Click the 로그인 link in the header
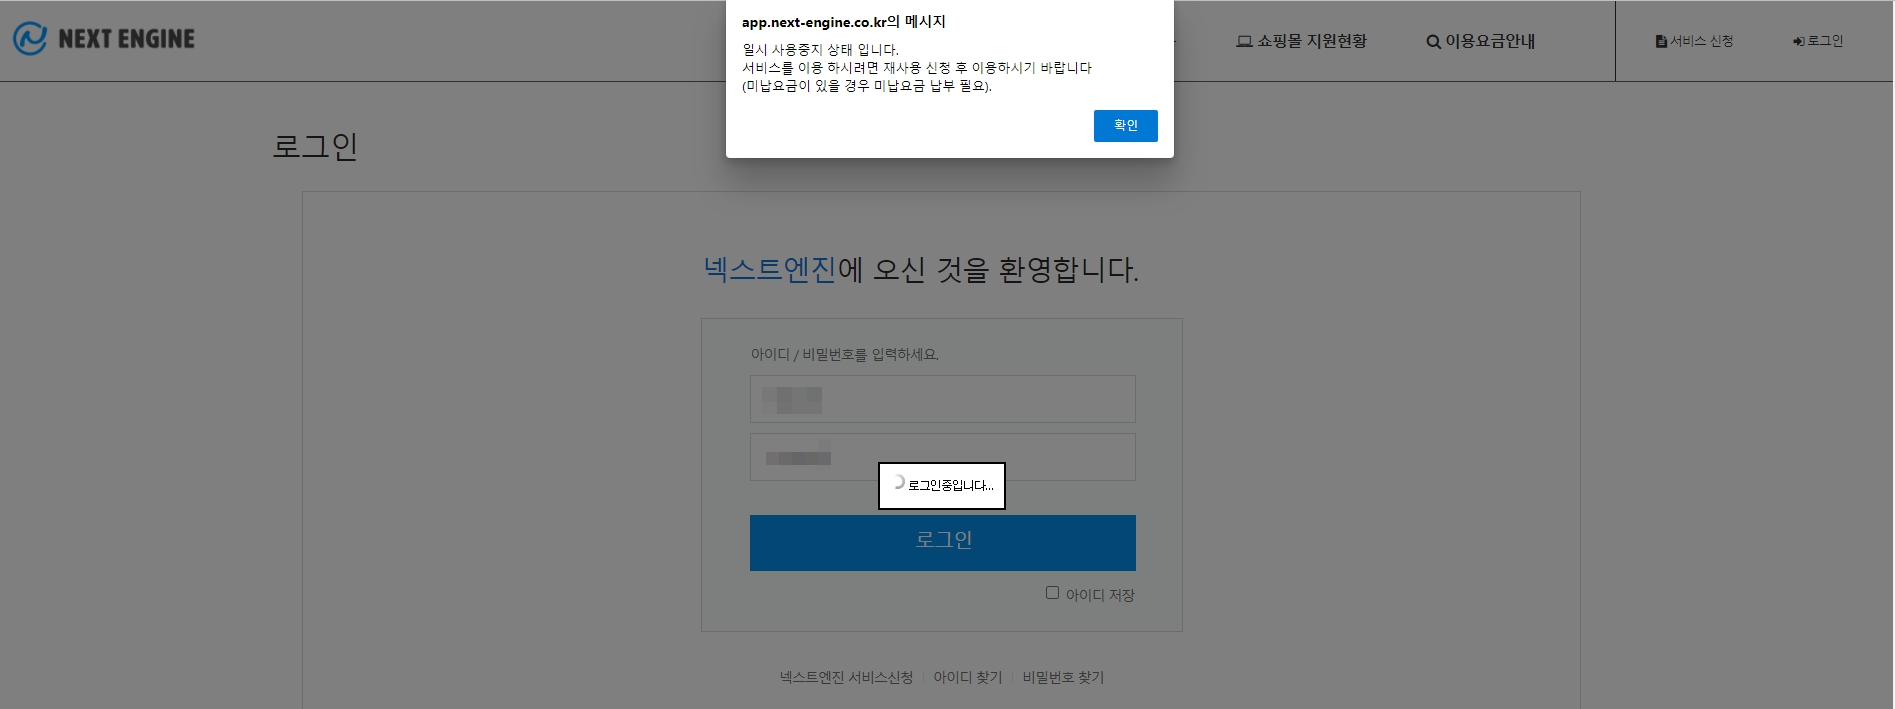Viewport: 1895px width, 709px height. (1817, 41)
